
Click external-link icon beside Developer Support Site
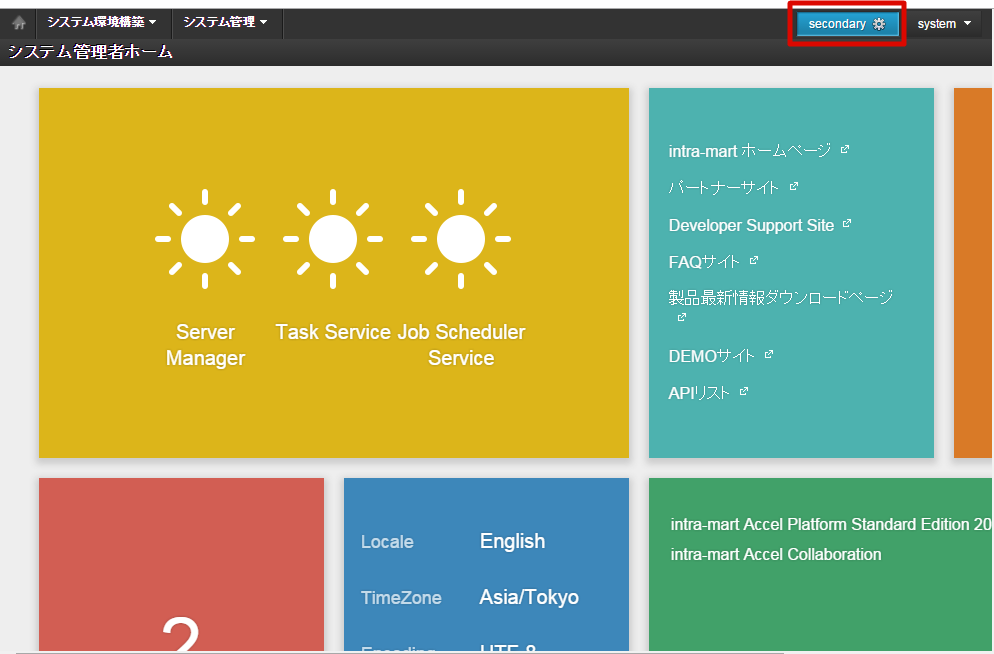[x=847, y=224]
